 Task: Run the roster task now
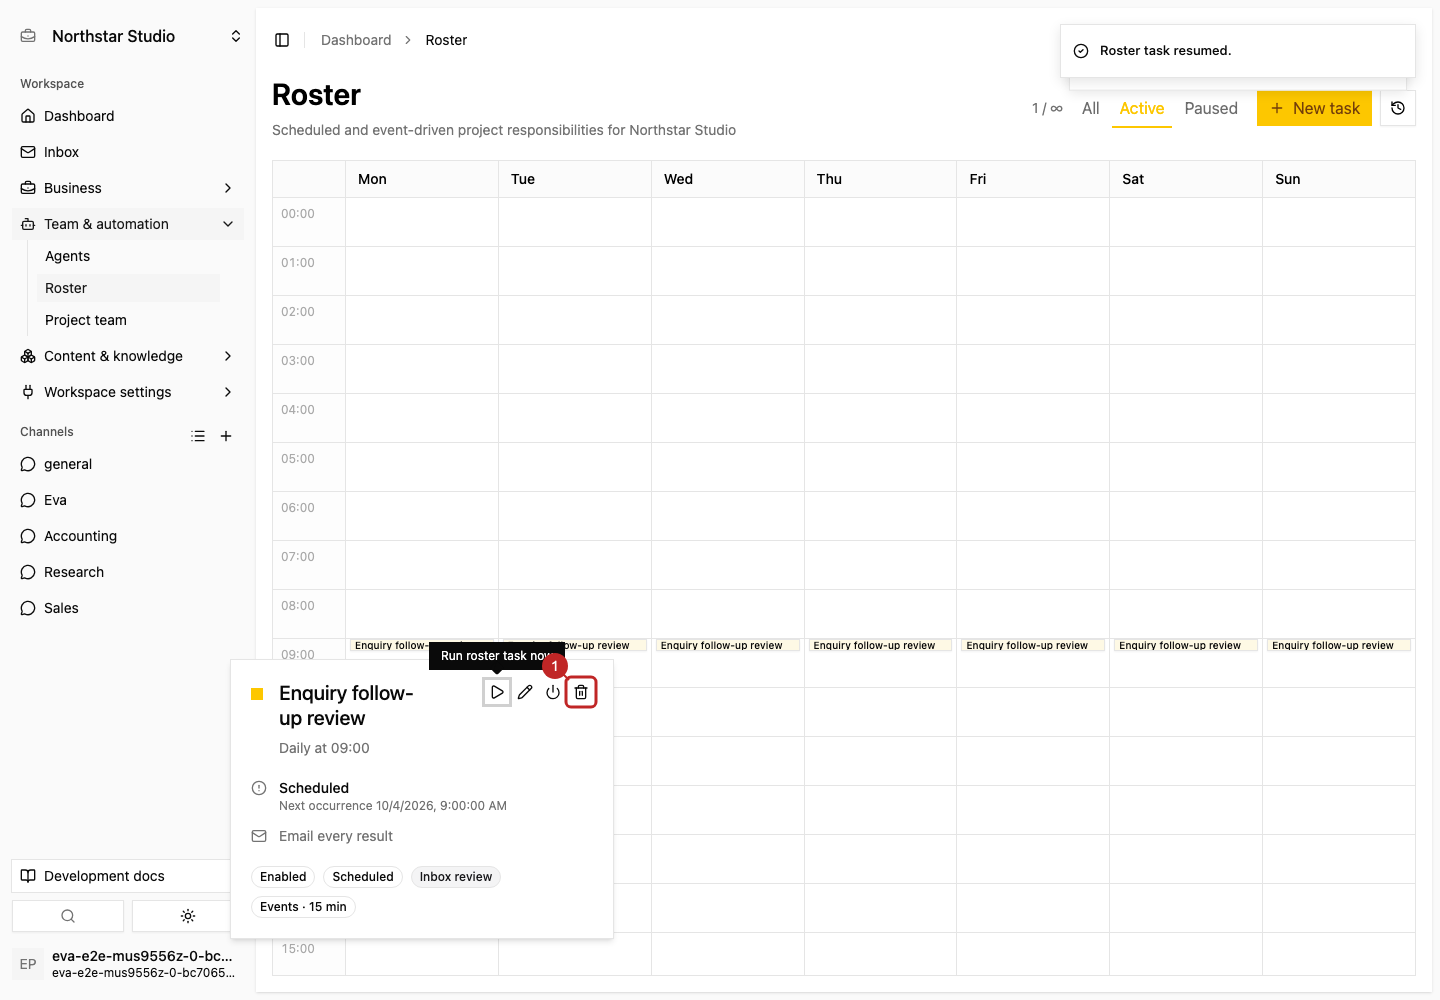coord(497,692)
